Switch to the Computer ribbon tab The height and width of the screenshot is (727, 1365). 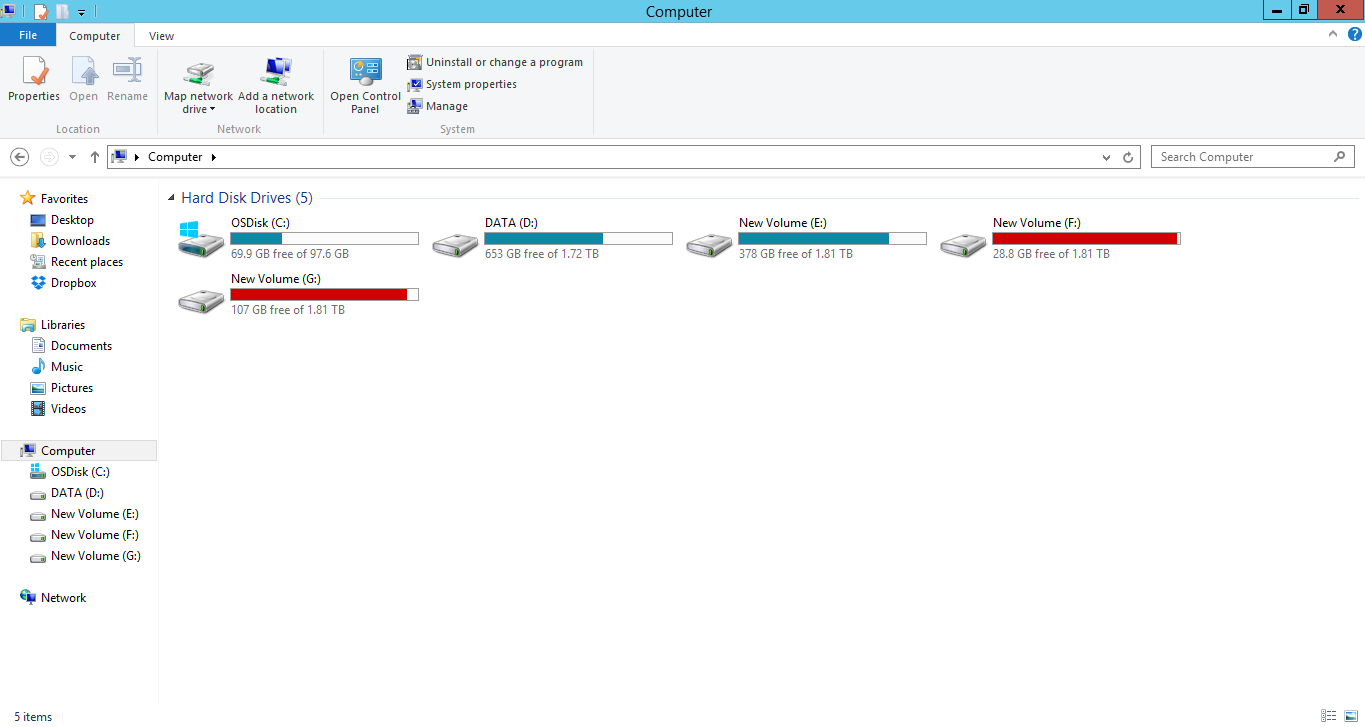[95, 36]
